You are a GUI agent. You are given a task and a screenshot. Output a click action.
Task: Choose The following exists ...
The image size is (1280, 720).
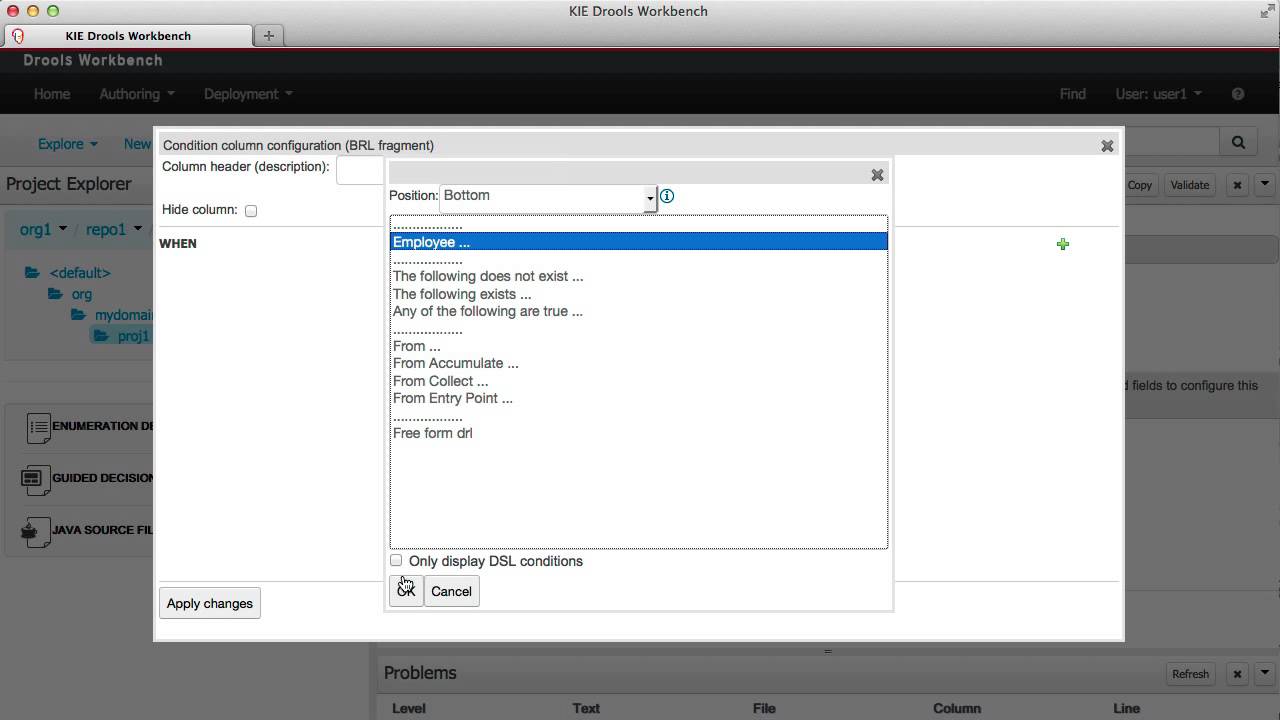462,294
